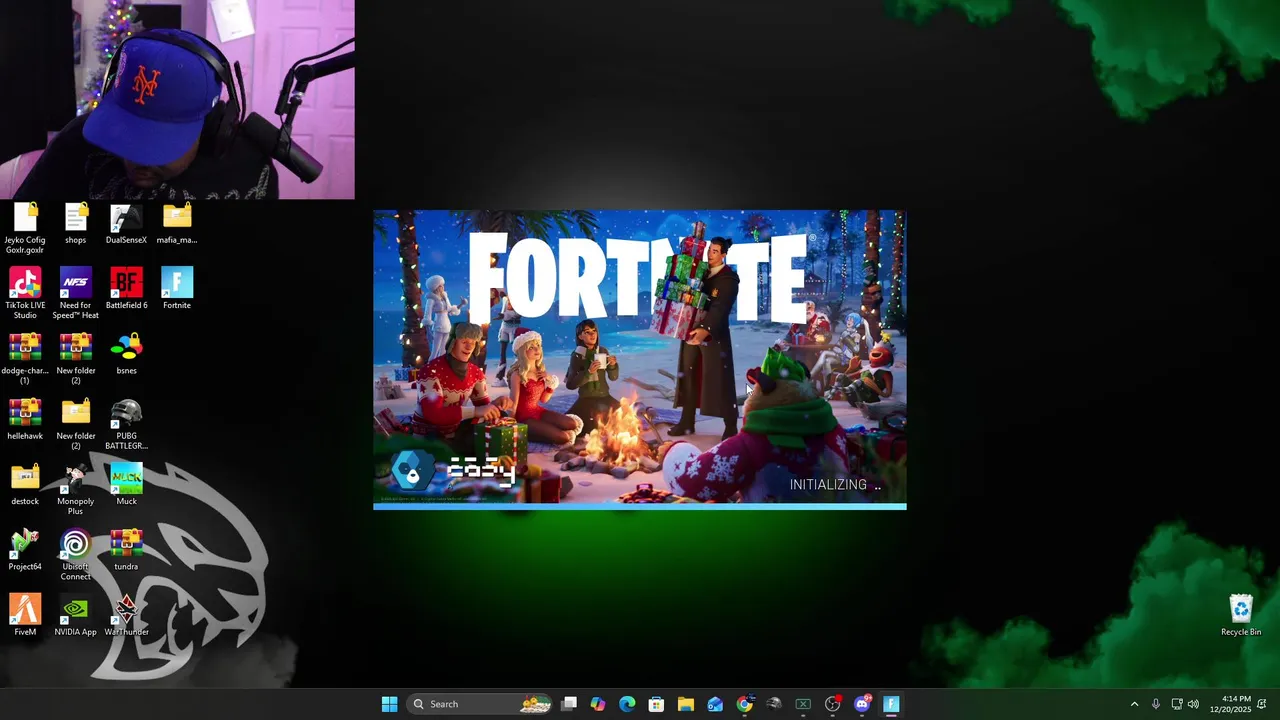Click the Easy Anti-Cheat logo
This screenshot has height=720, width=1280.
pyautogui.click(x=453, y=470)
